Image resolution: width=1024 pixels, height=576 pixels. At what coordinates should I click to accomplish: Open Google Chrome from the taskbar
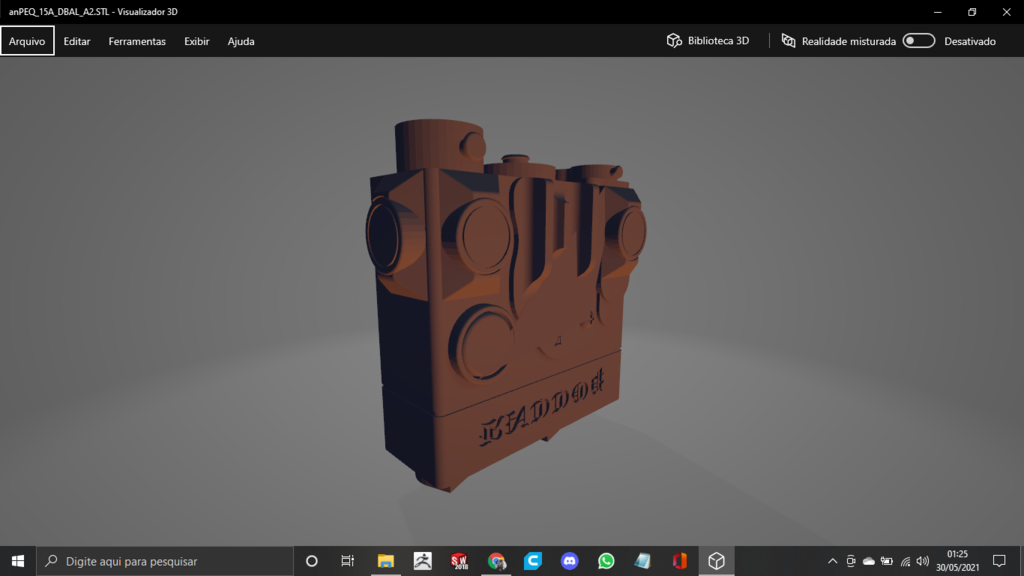point(496,561)
